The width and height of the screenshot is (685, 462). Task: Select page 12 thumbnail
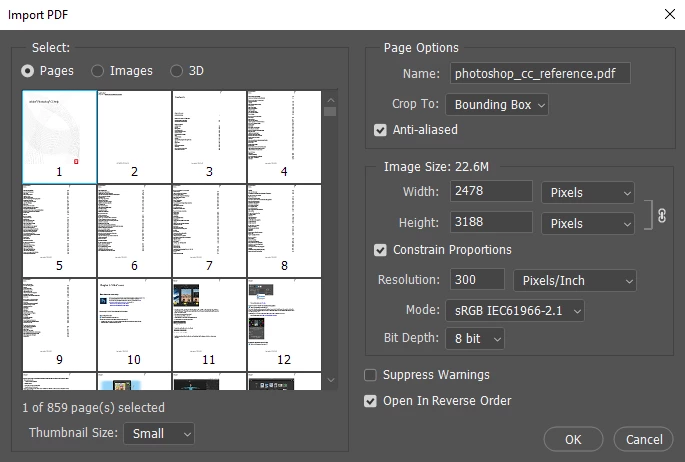[x=284, y=325]
